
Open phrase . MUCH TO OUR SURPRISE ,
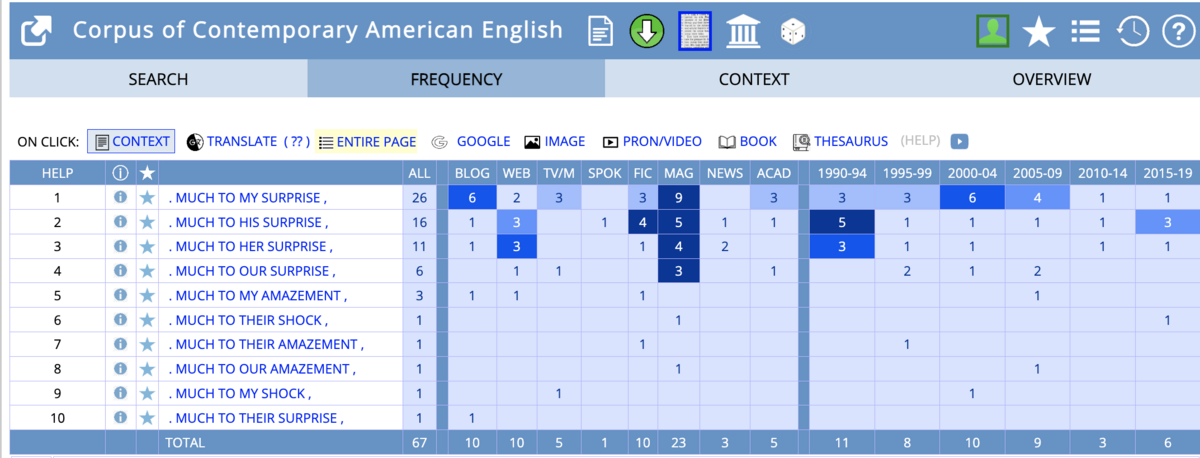point(251,271)
